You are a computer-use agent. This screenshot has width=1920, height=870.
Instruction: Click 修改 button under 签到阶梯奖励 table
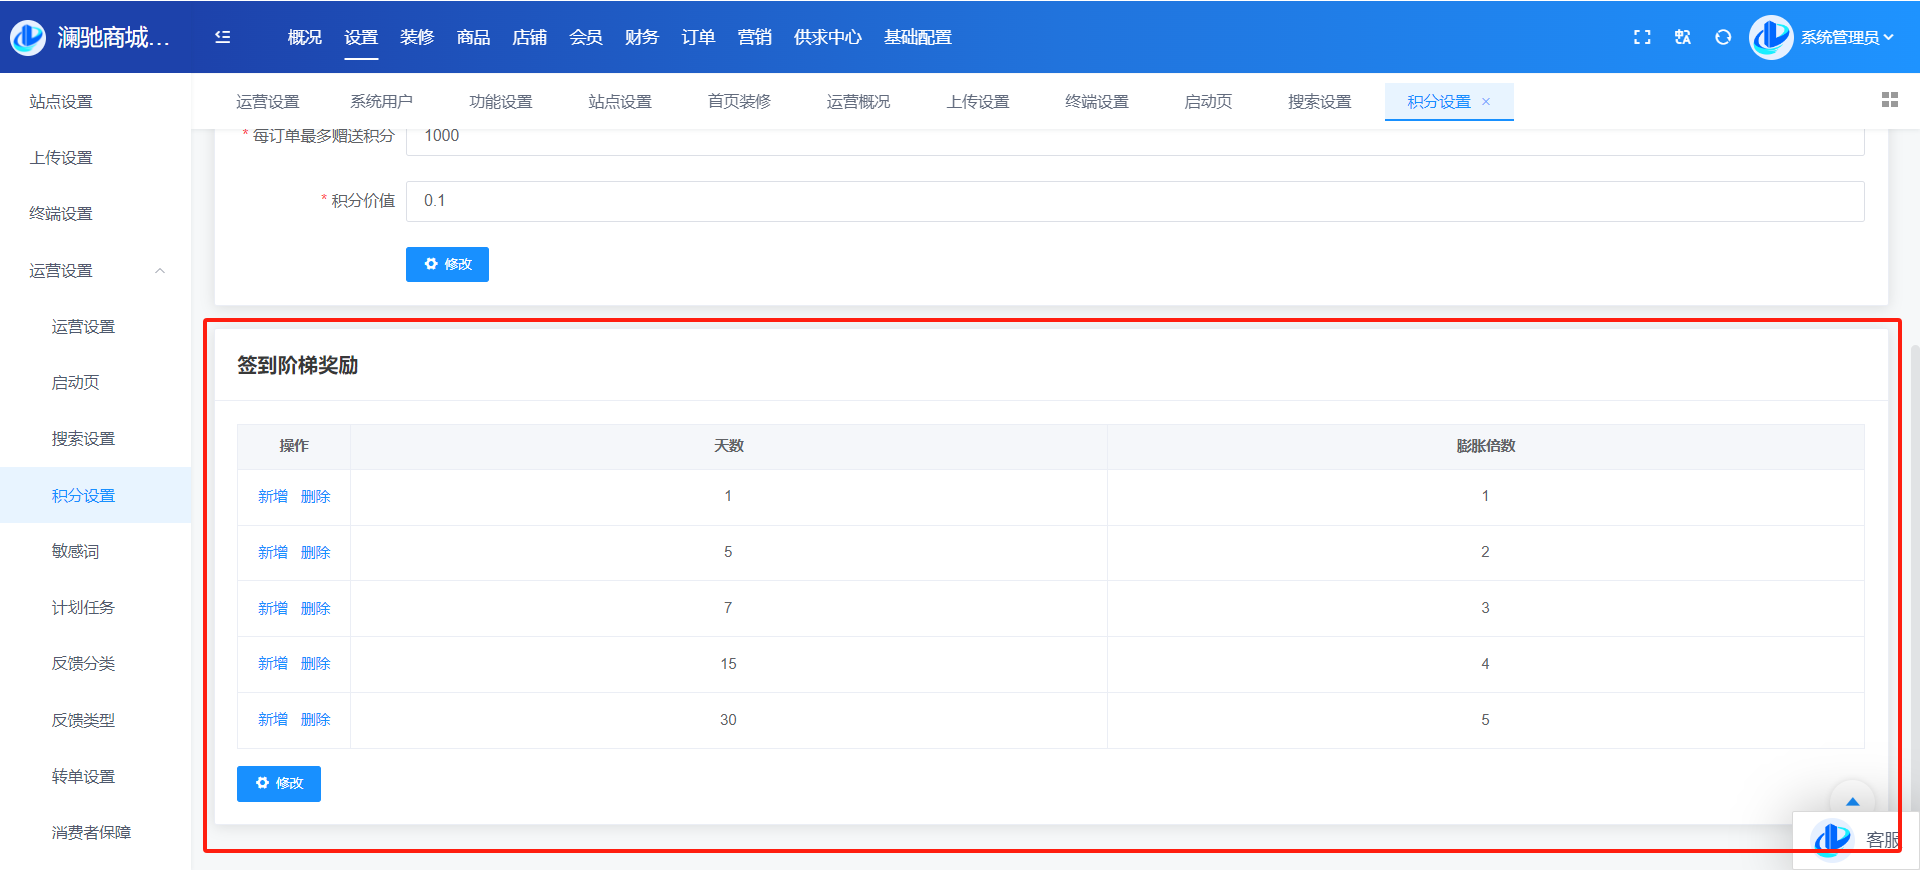click(279, 784)
